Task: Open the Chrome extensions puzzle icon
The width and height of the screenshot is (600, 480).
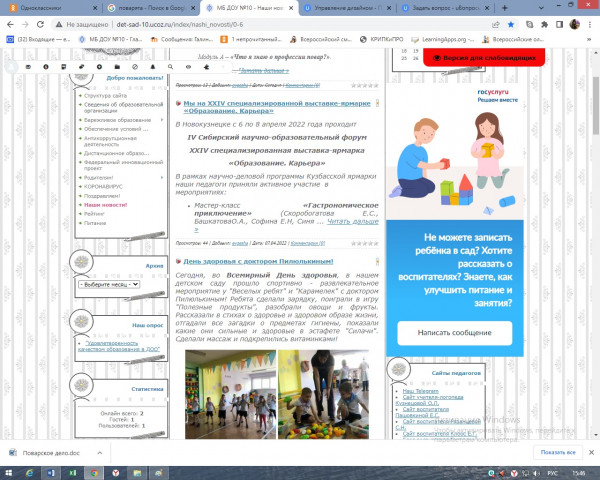Action: [544, 24]
